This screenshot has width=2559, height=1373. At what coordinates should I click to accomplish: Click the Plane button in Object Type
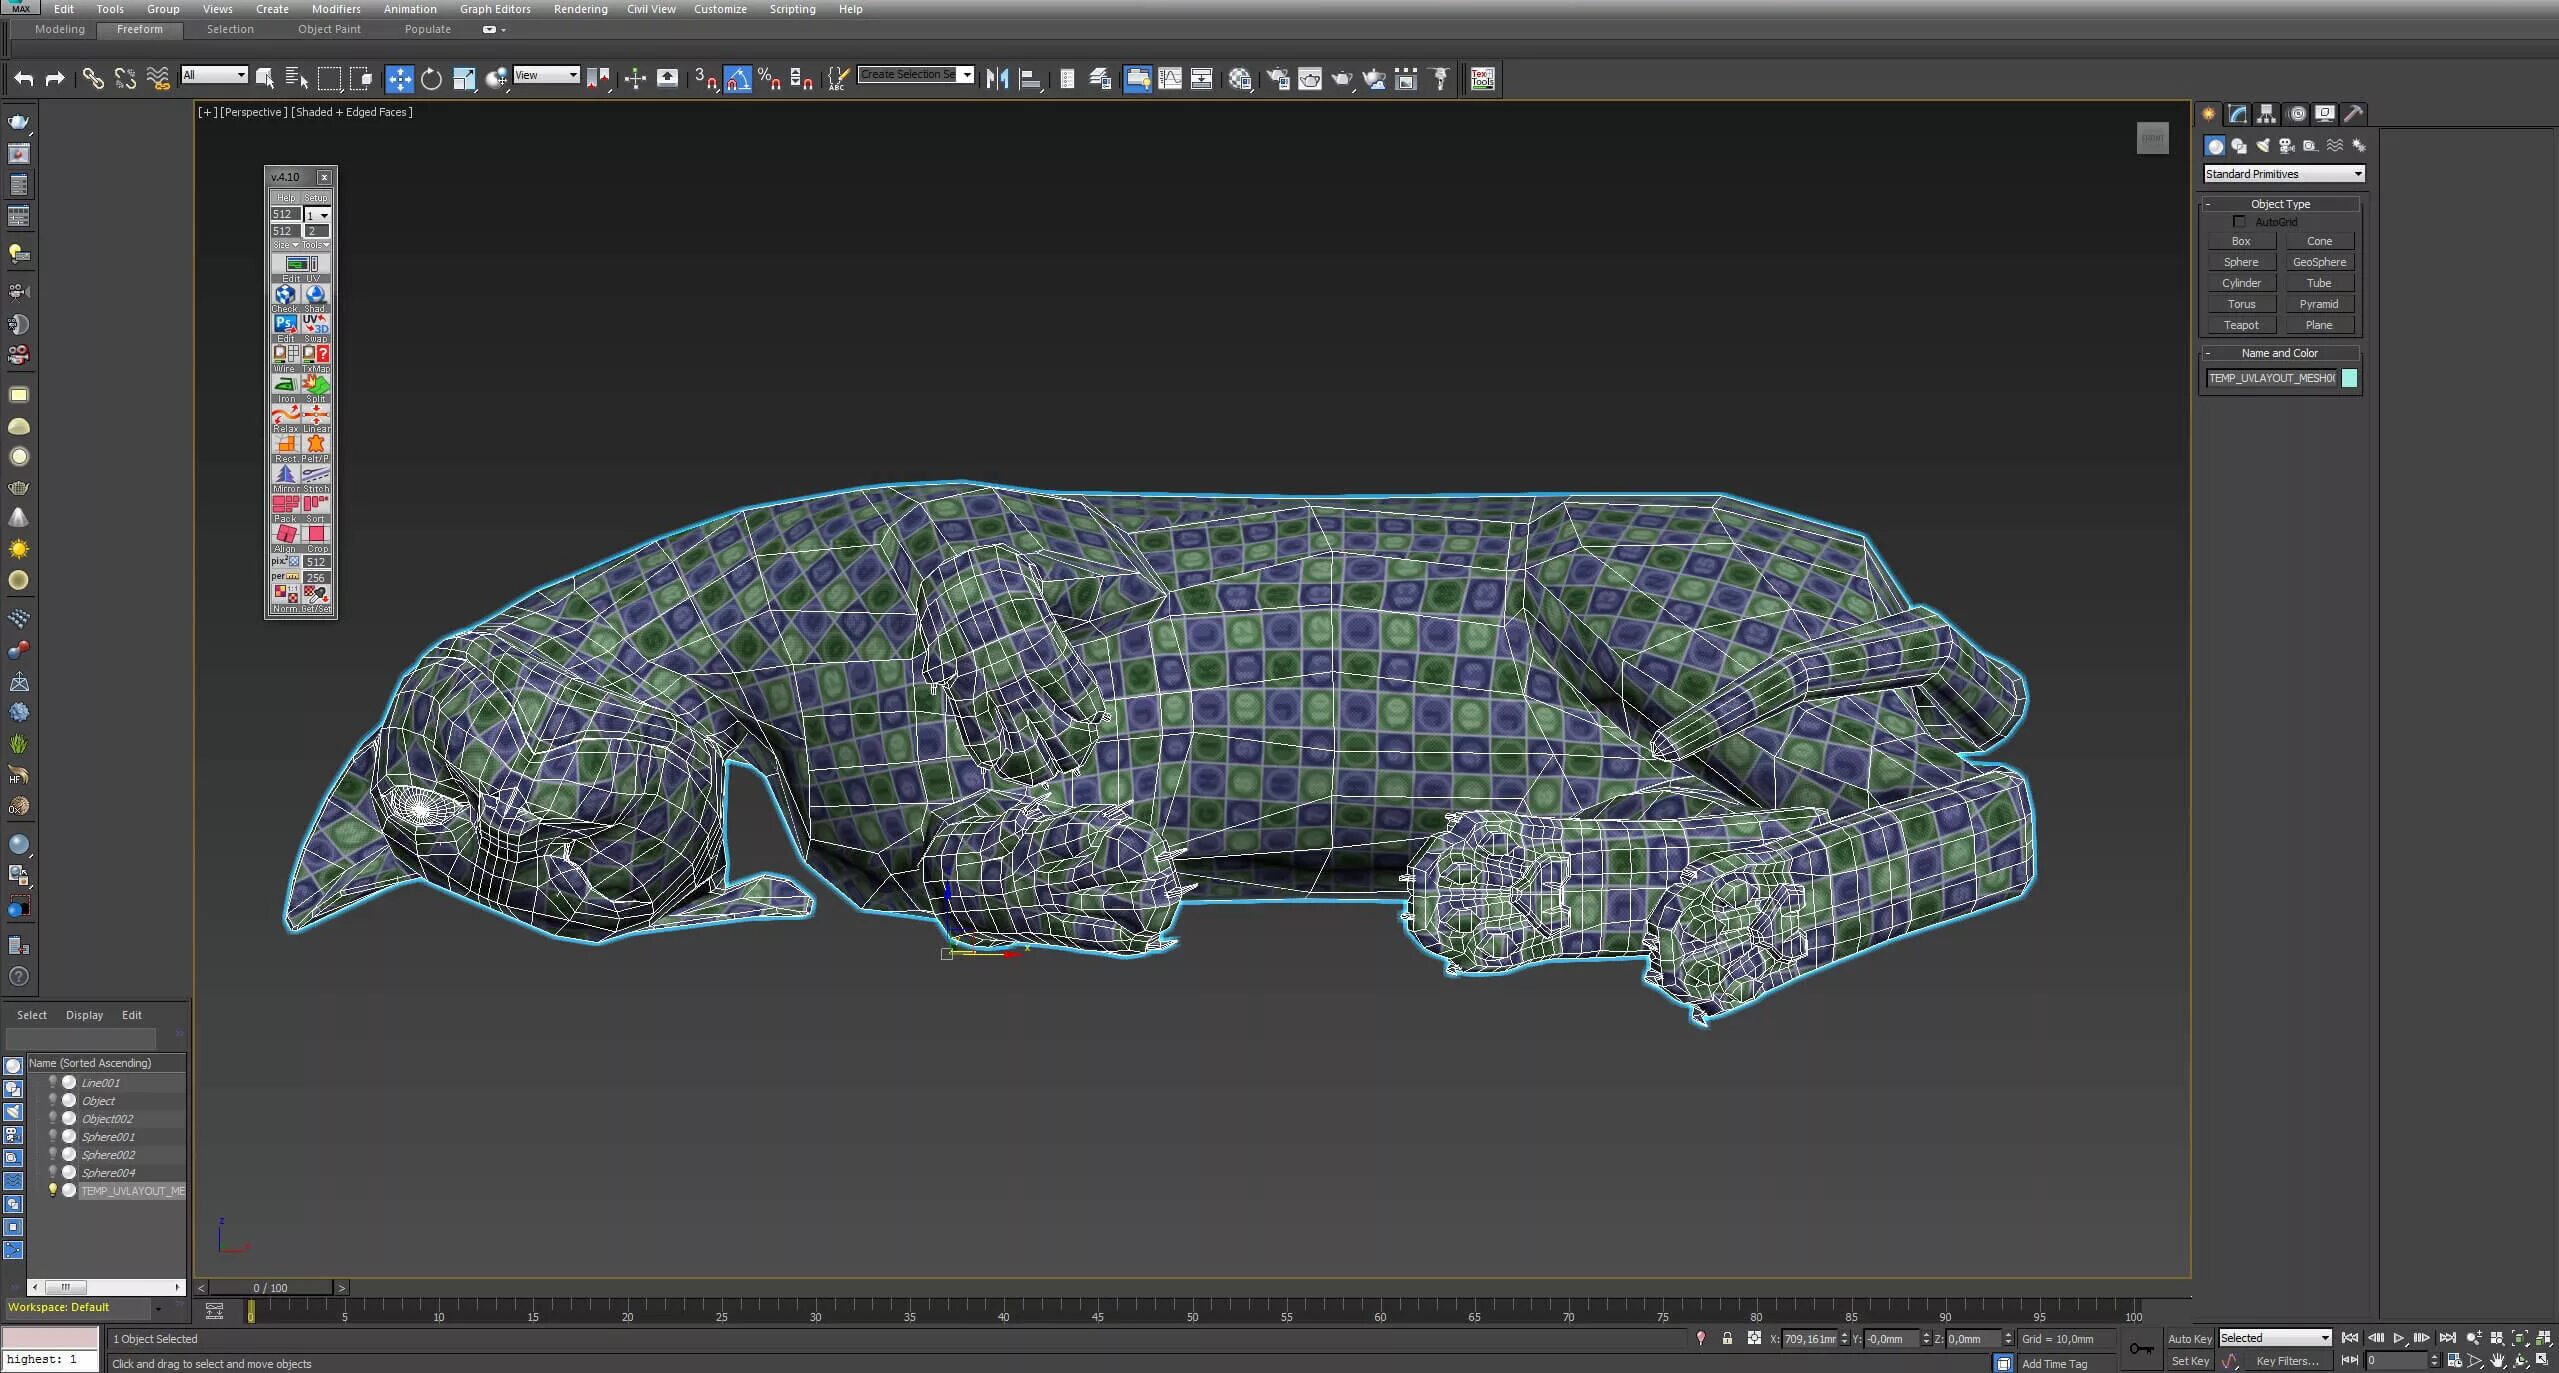(x=2320, y=323)
